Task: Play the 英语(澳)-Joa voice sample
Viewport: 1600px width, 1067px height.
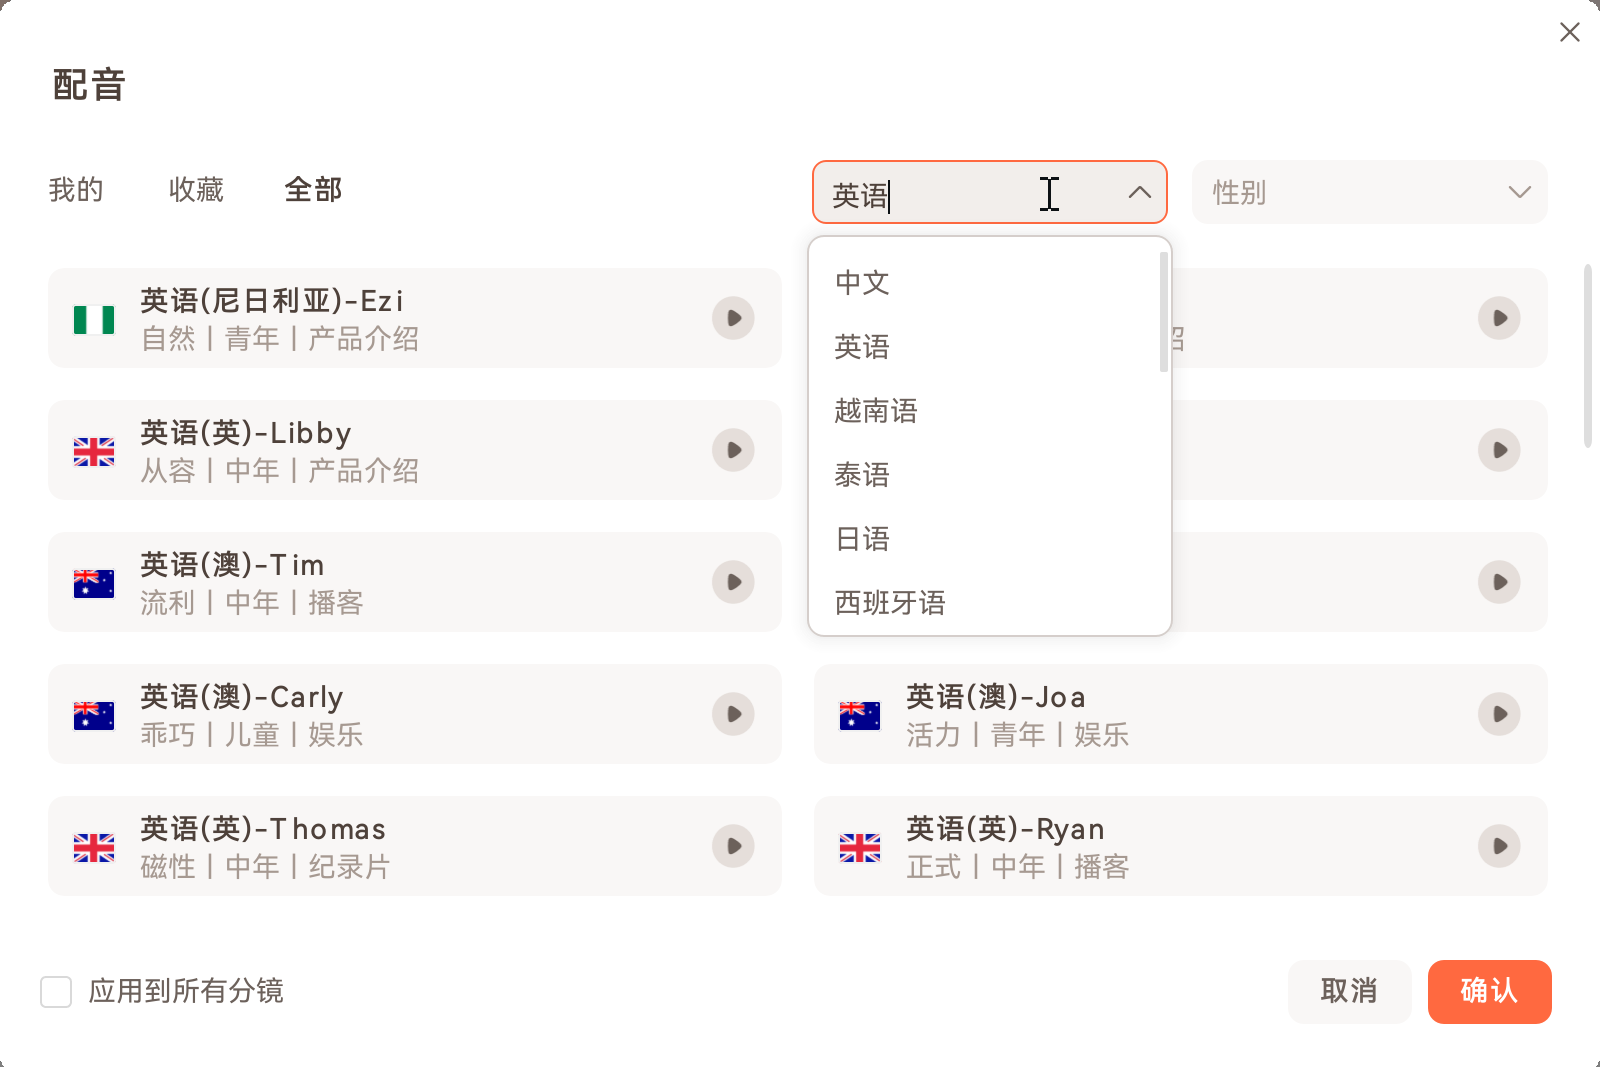Action: (x=1499, y=714)
